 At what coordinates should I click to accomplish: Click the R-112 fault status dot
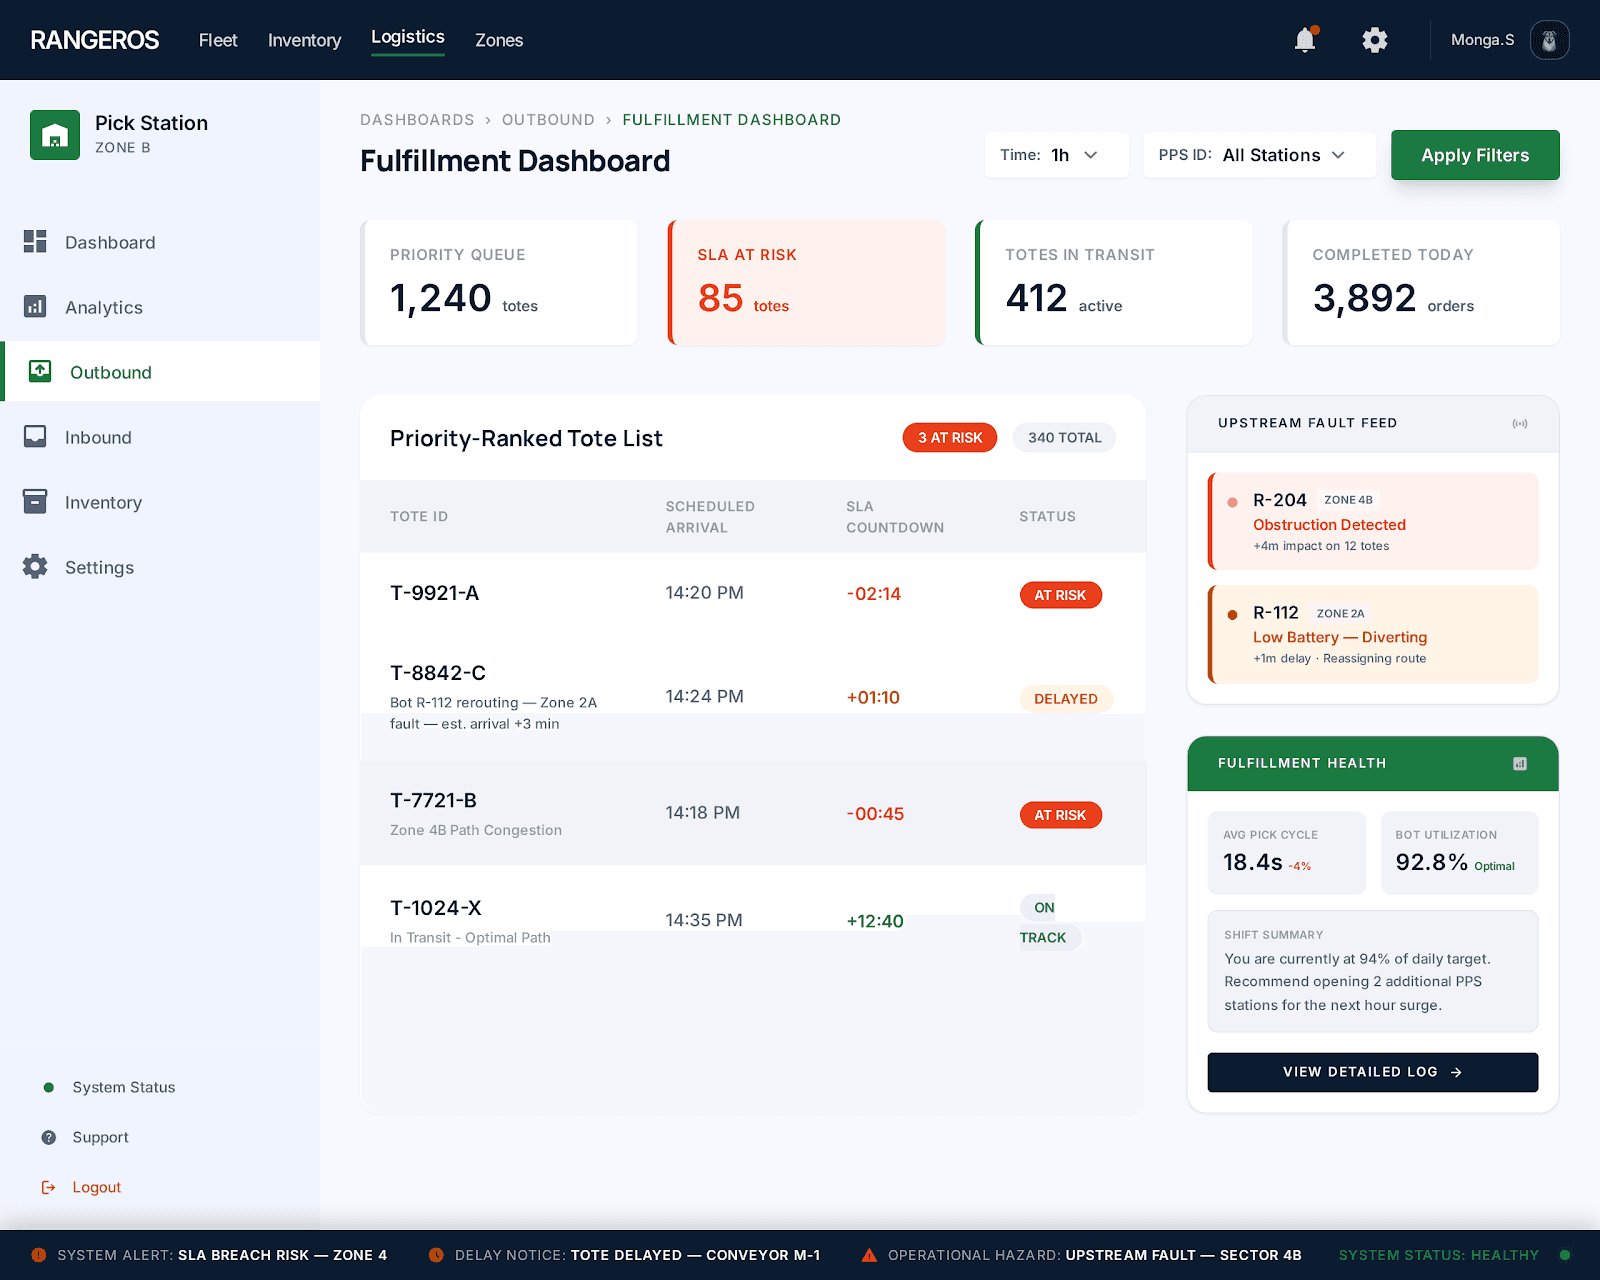pyautogui.click(x=1233, y=615)
